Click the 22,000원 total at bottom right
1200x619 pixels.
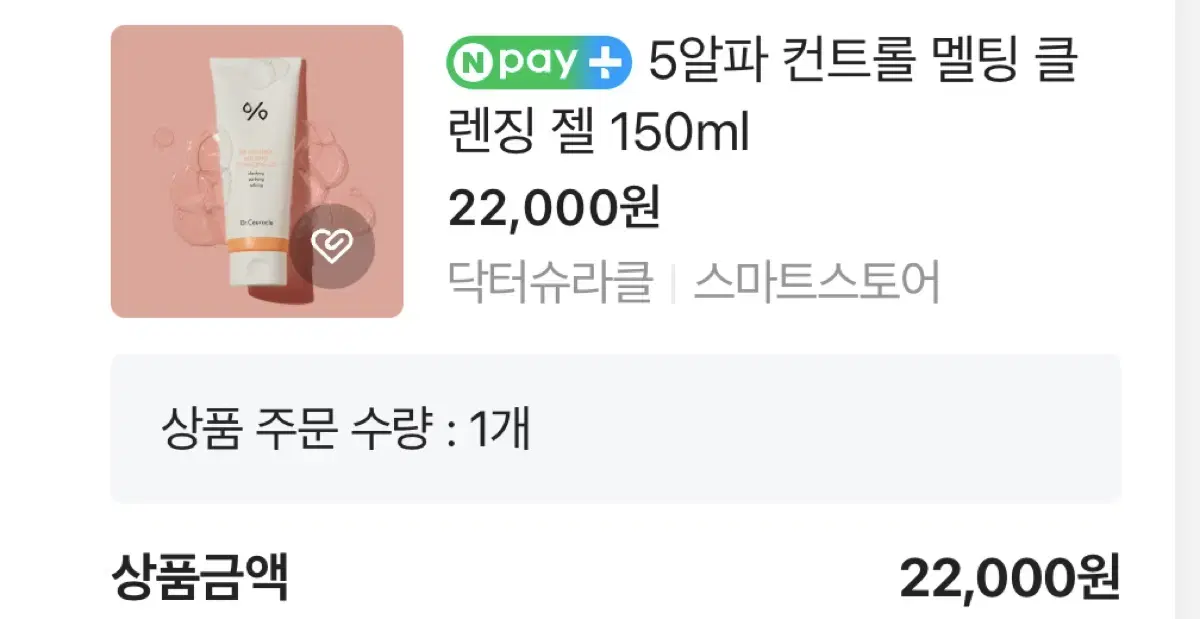[x=1010, y=578]
